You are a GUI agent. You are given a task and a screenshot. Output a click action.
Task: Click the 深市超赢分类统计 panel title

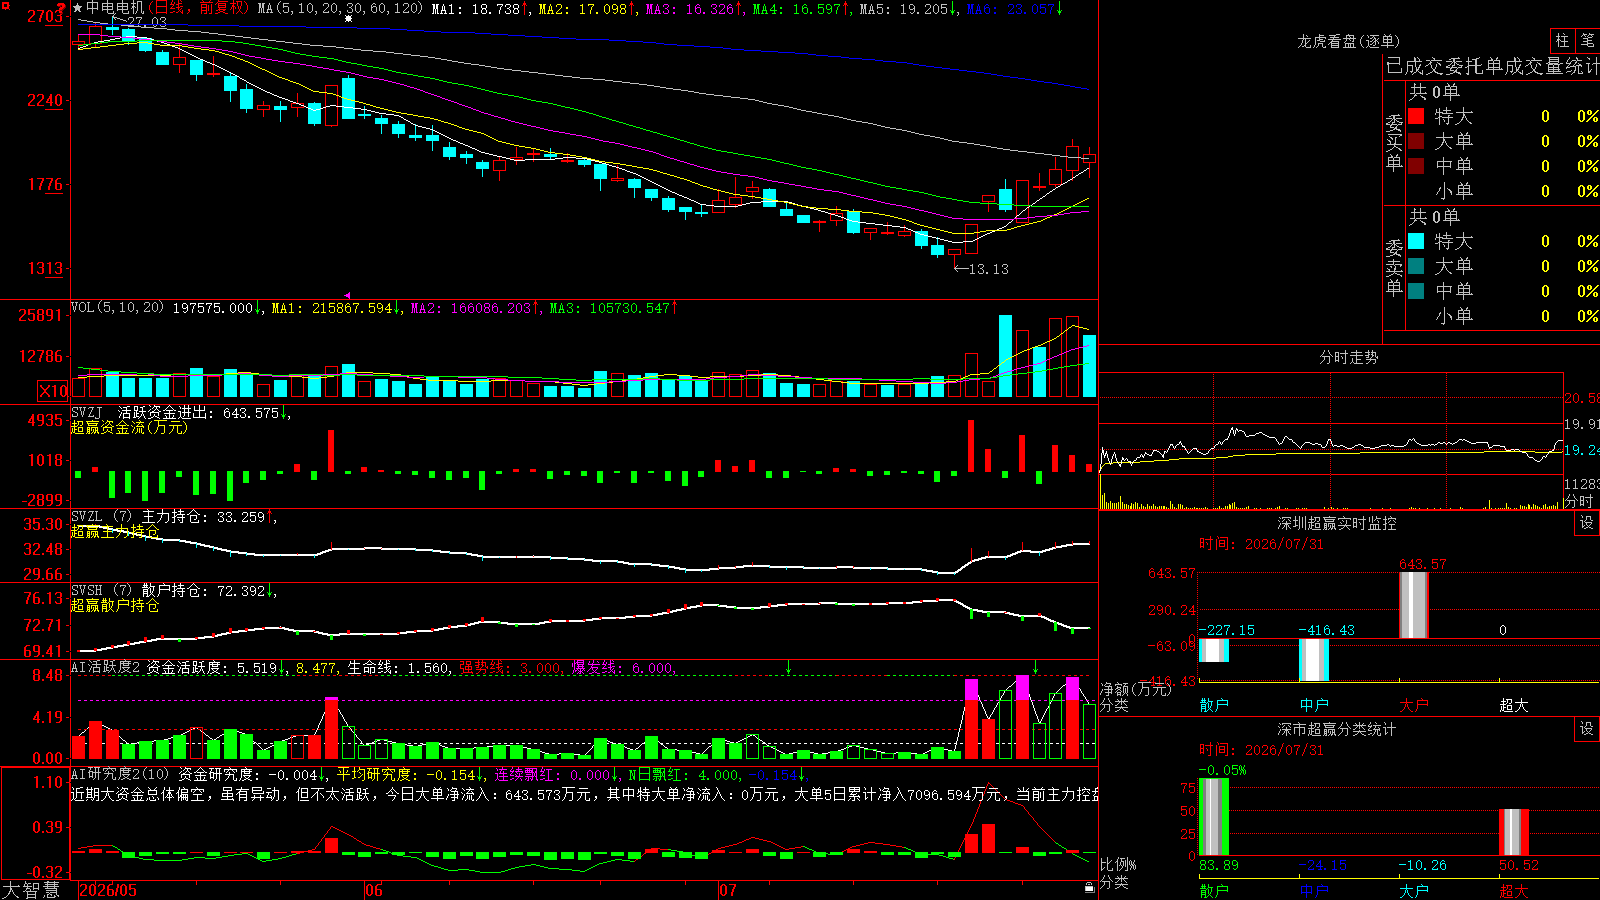click(x=1336, y=729)
